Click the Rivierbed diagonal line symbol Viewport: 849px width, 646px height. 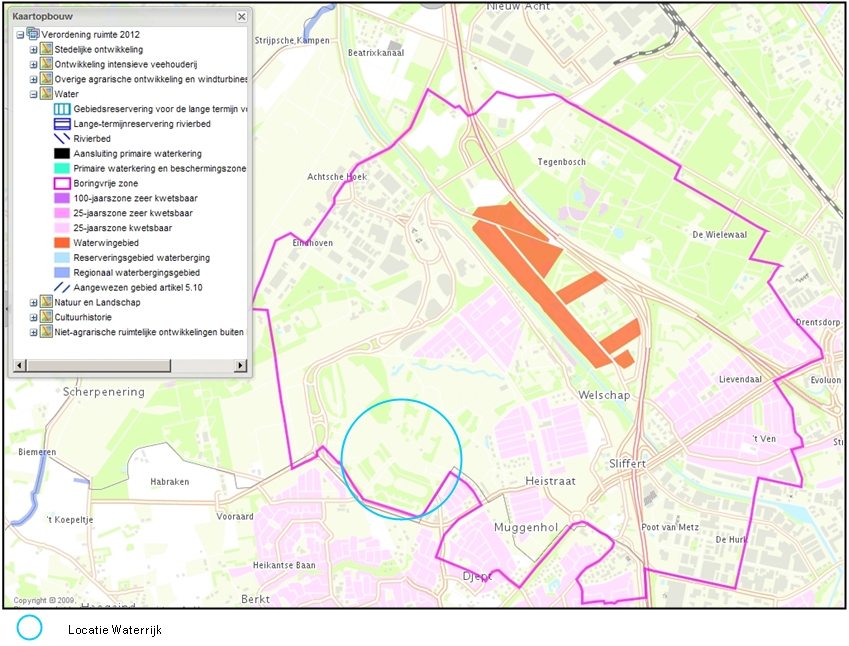click(60, 139)
